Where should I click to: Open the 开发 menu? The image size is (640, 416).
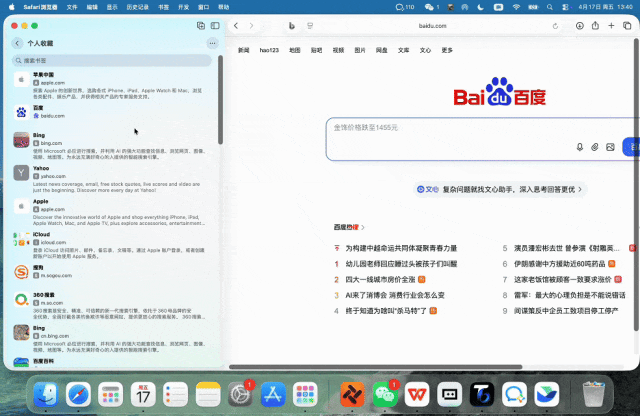[x=184, y=7]
